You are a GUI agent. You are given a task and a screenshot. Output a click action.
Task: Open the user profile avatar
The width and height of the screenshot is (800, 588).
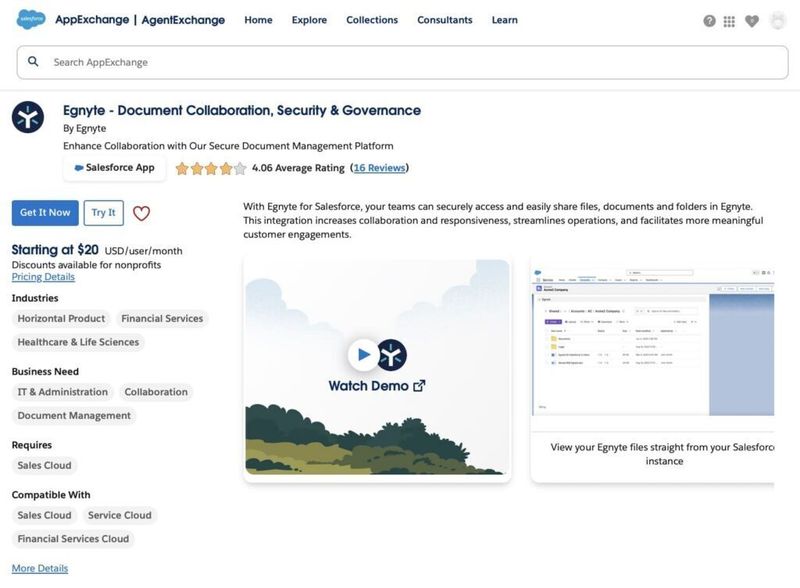[x=778, y=20]
